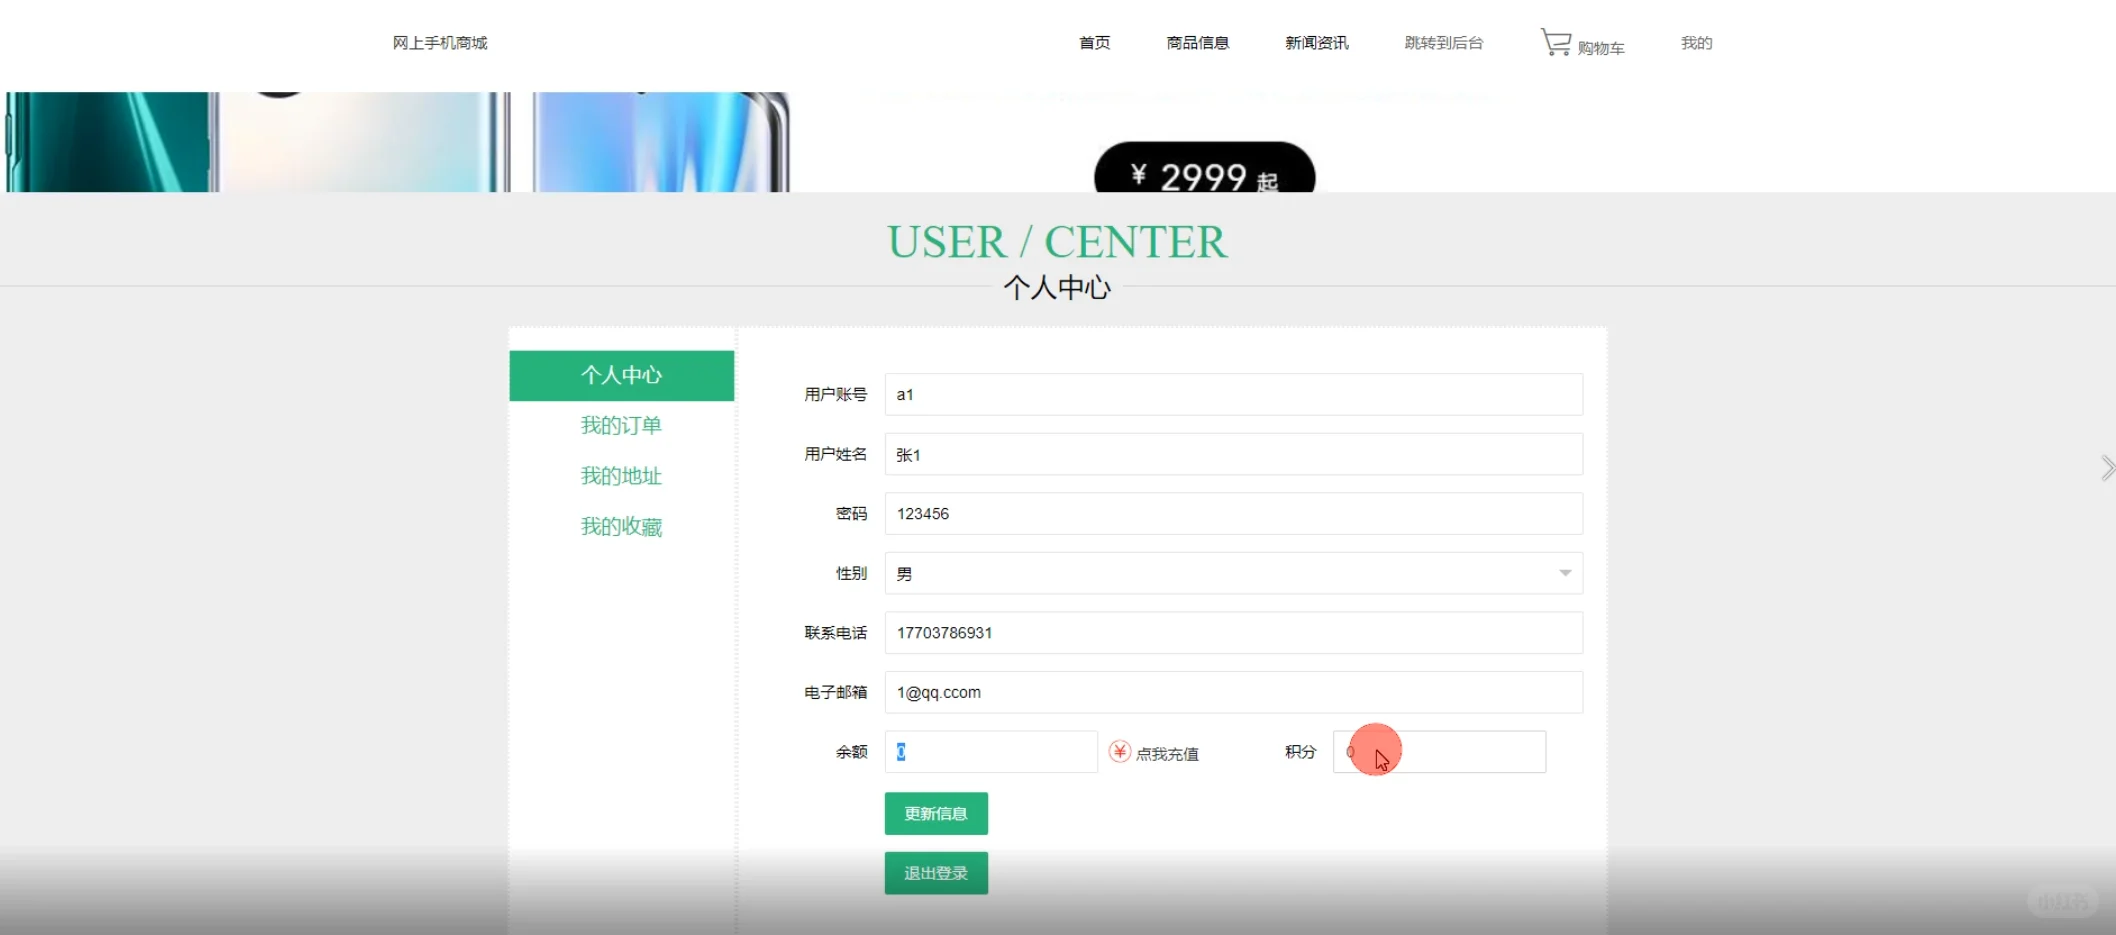Click 退出登录 to log out
Image resolution: width=2116 pixels, height=935 pixels.
(935, 872)
